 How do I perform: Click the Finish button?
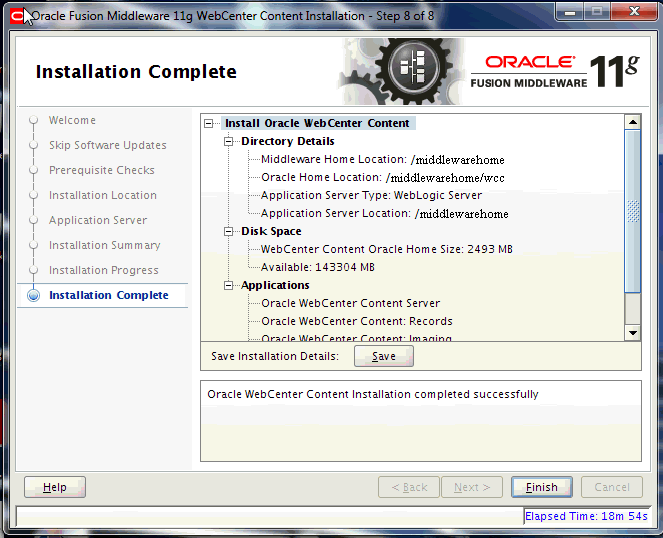[542, 487]
